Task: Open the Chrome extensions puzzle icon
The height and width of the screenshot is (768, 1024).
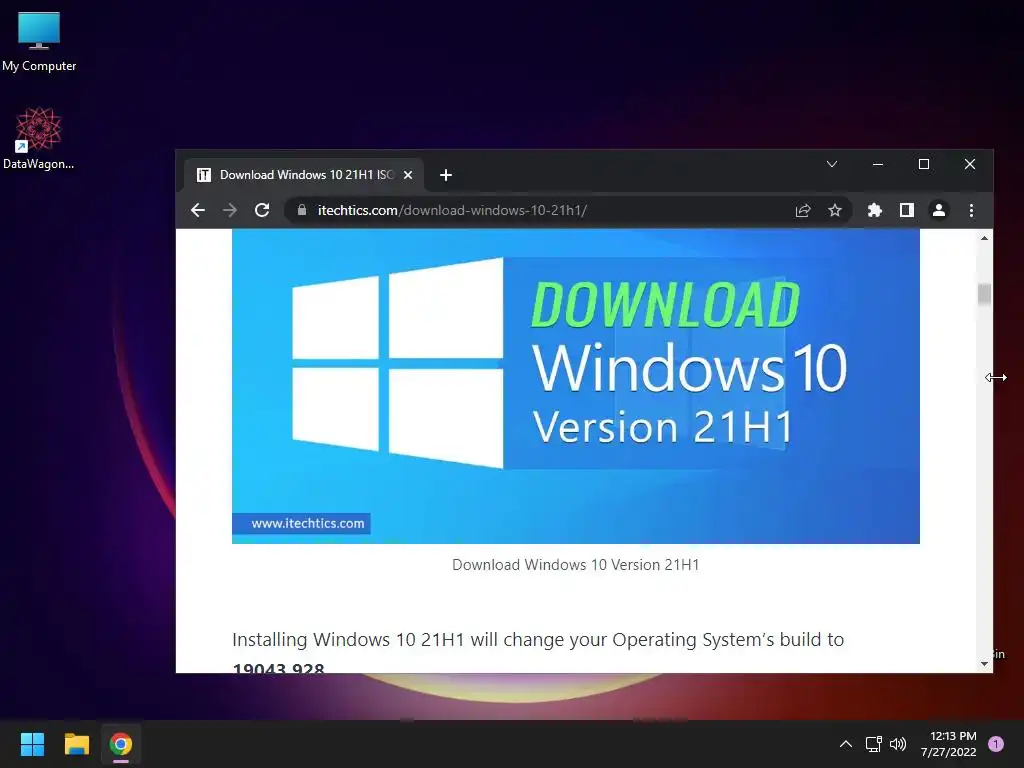Action: 874,210
